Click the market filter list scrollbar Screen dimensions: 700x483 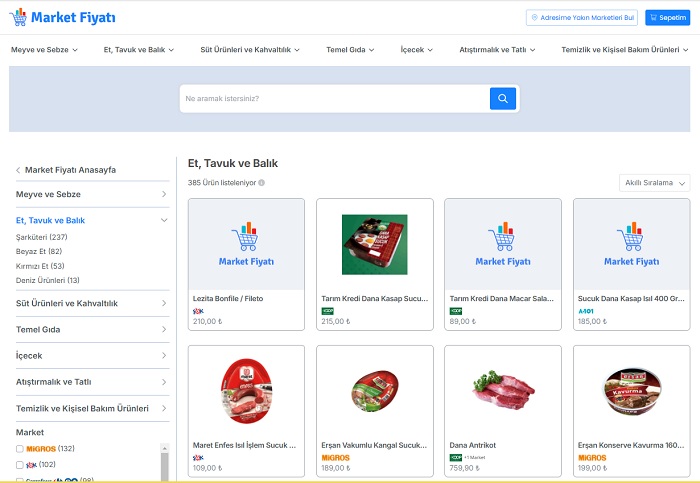(165, 467)
